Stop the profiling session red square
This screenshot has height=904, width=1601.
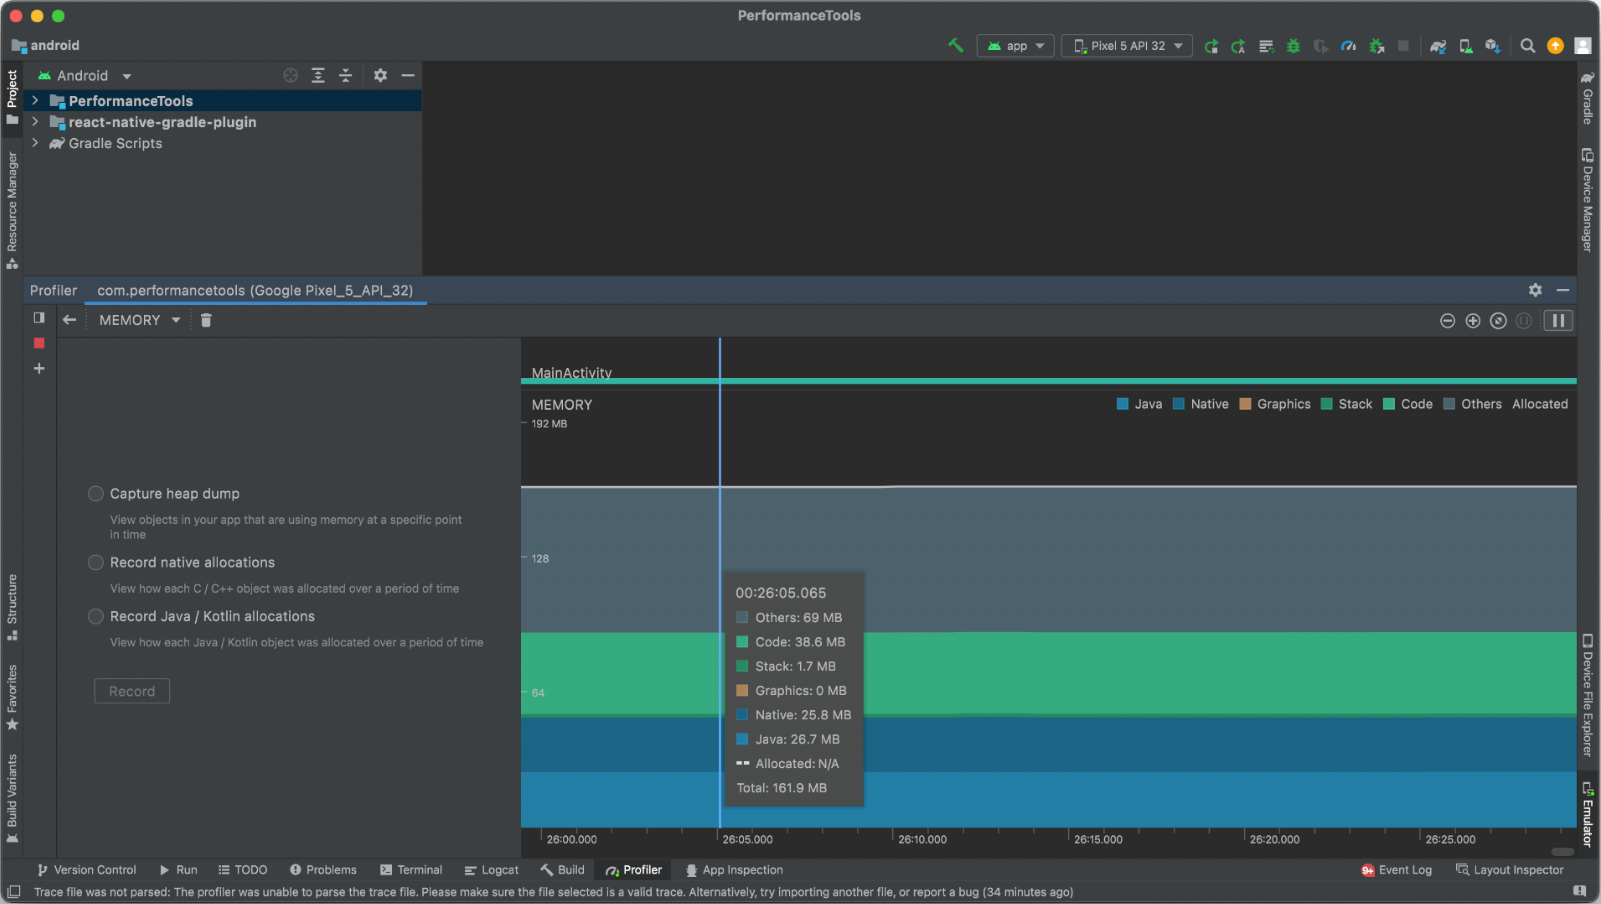click(x=39, y=343)
